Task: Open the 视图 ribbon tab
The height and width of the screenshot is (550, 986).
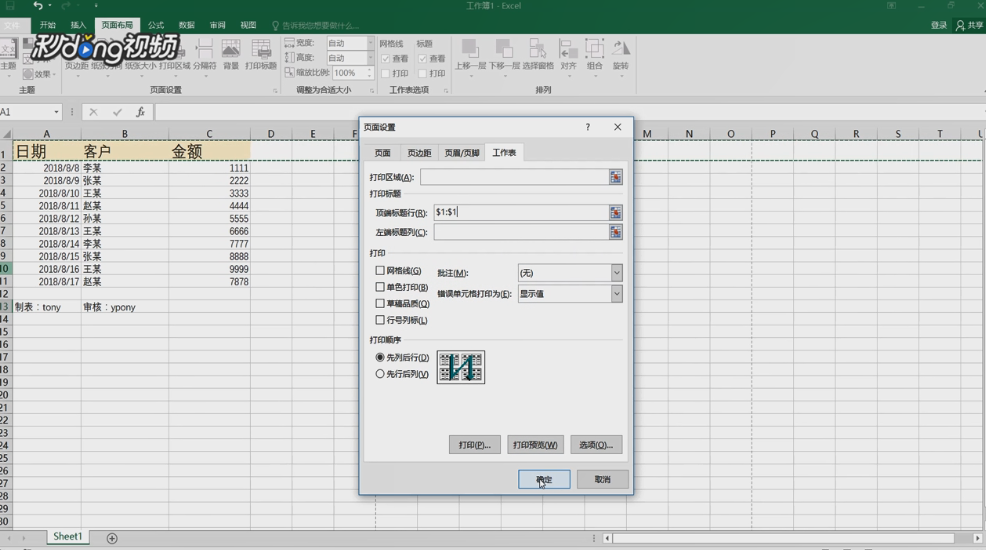Action: point(248,25)
